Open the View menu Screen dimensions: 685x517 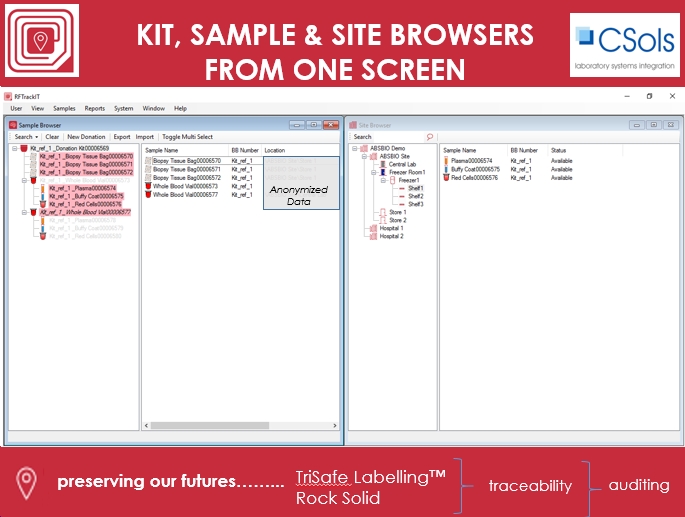coord(38,108)
